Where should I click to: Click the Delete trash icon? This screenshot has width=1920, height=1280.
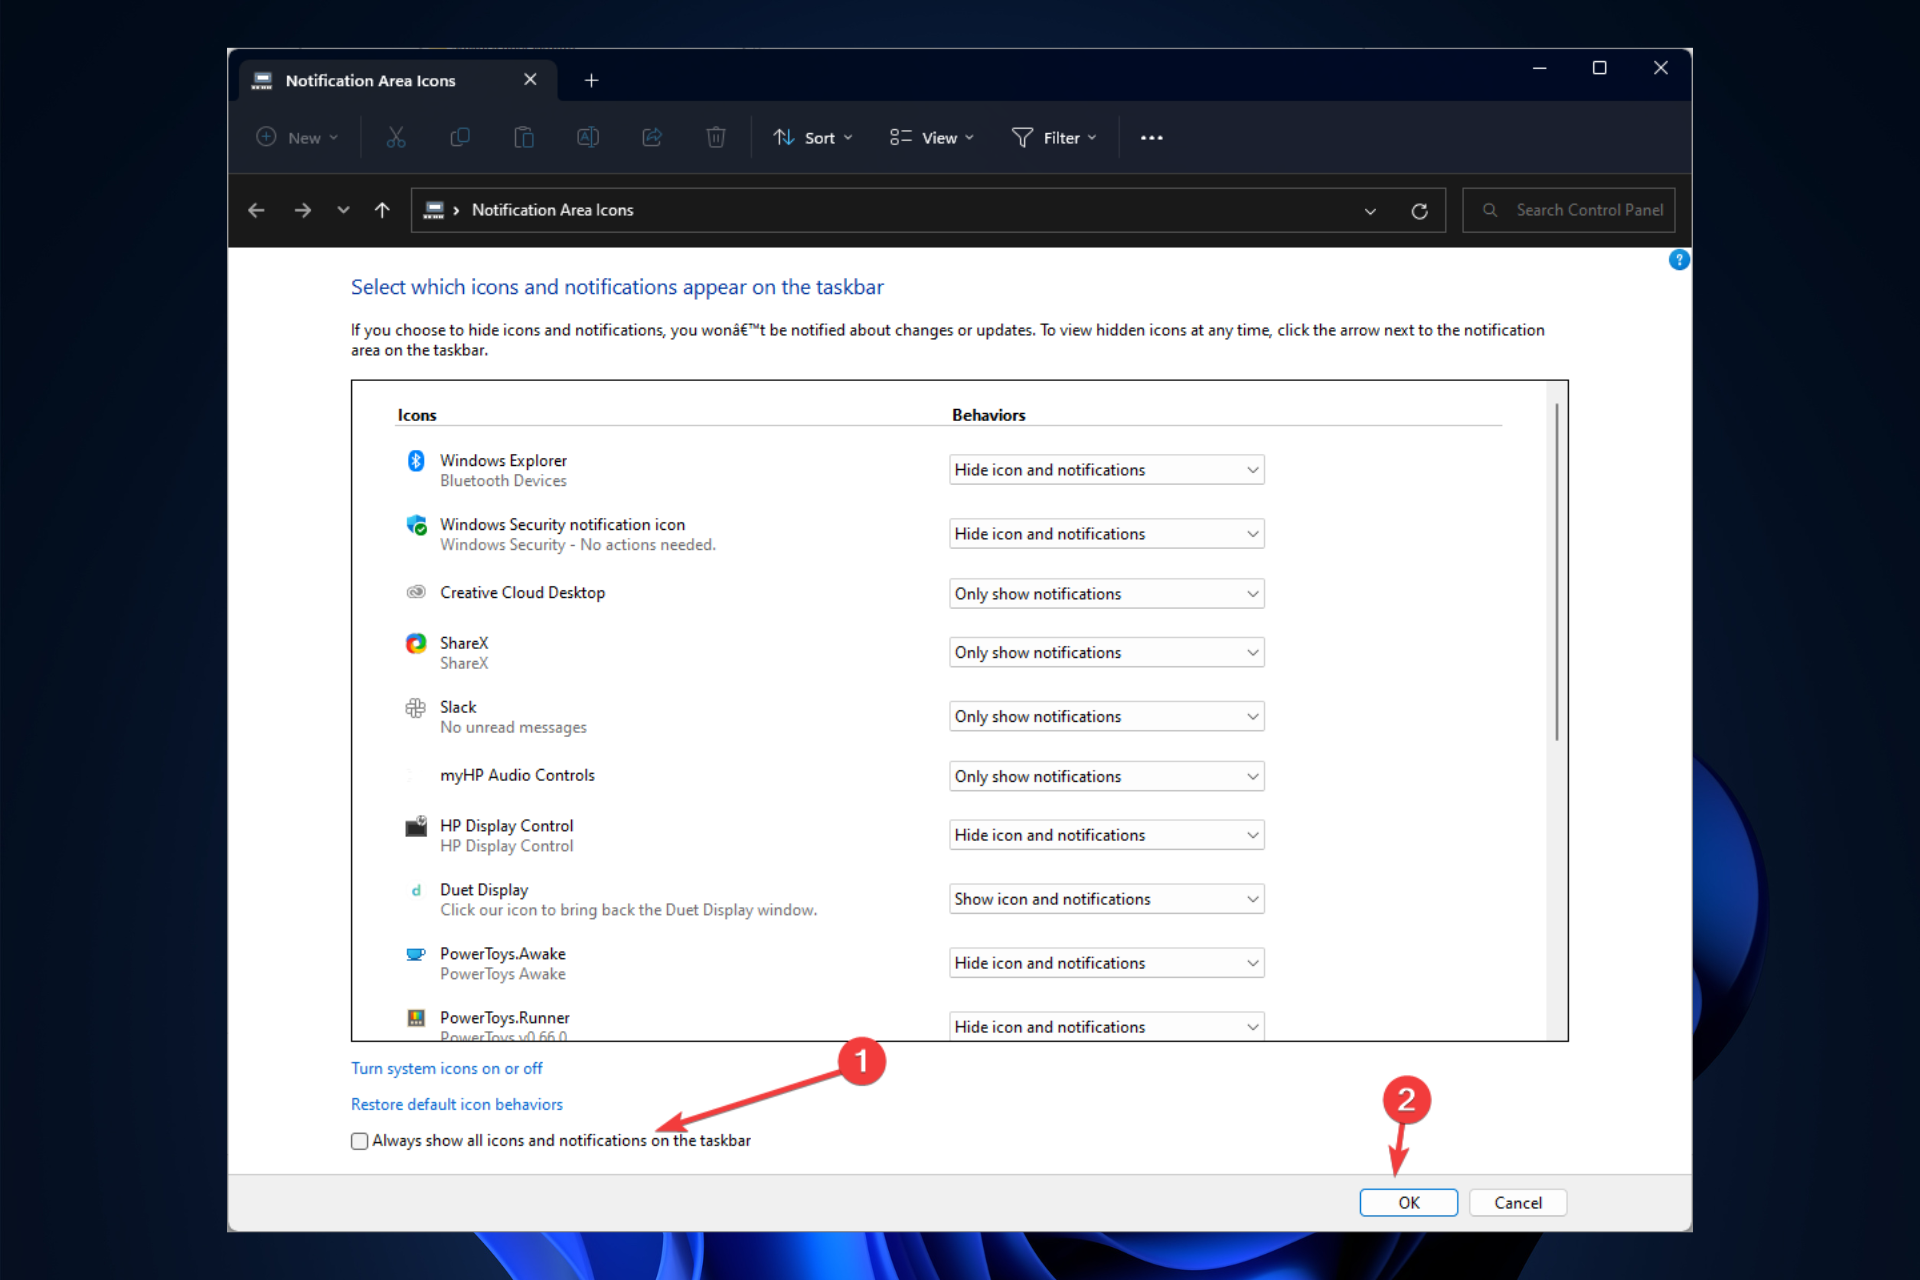716,137
